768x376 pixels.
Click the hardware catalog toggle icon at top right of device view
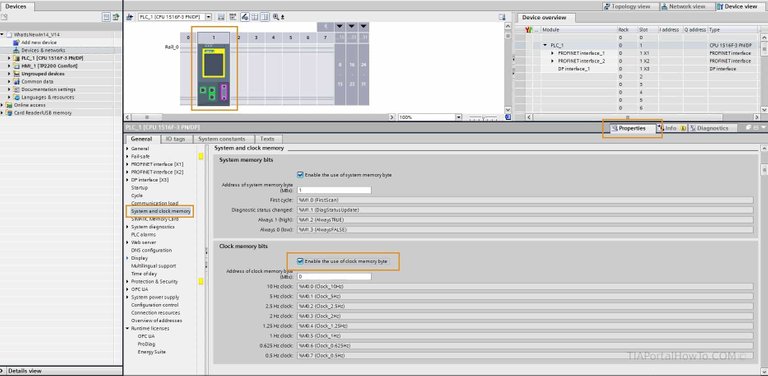pos(502,17)
